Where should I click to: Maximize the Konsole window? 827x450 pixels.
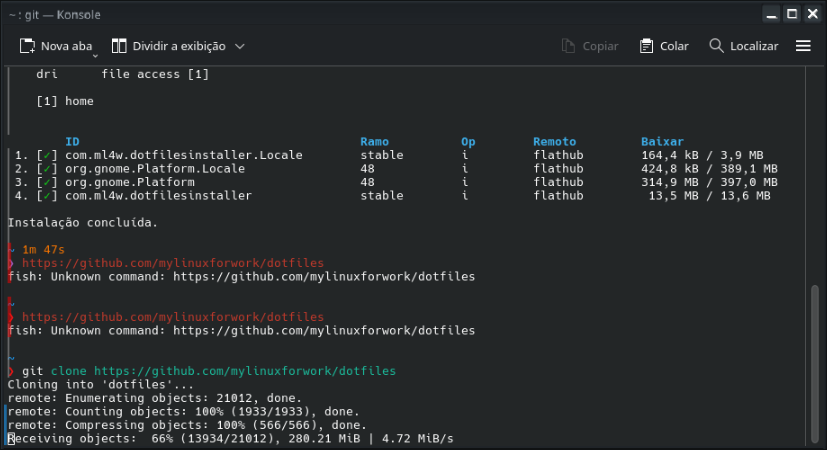[791, 15]
